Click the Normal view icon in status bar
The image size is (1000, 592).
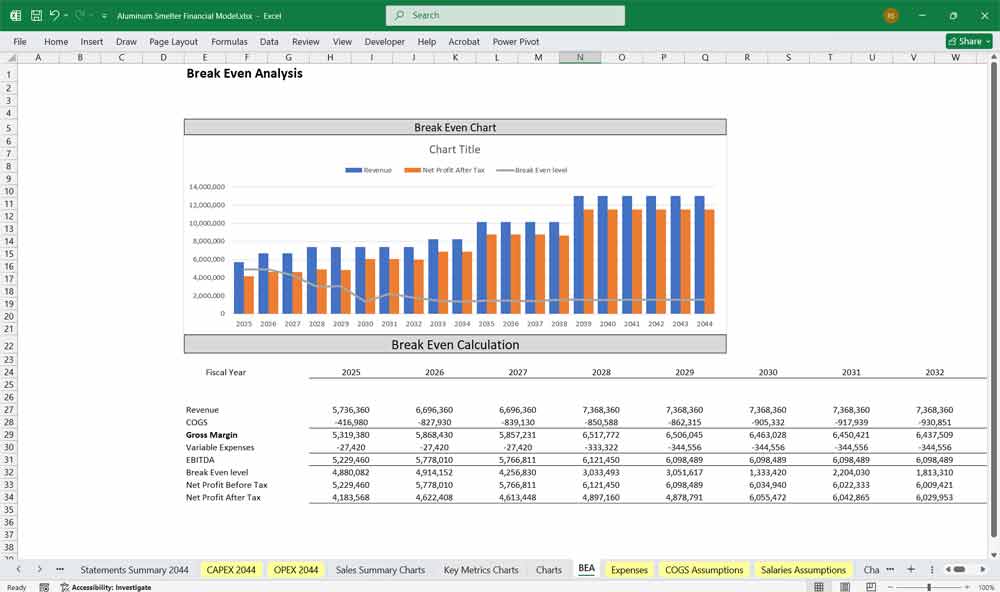(x=818, y=585)
